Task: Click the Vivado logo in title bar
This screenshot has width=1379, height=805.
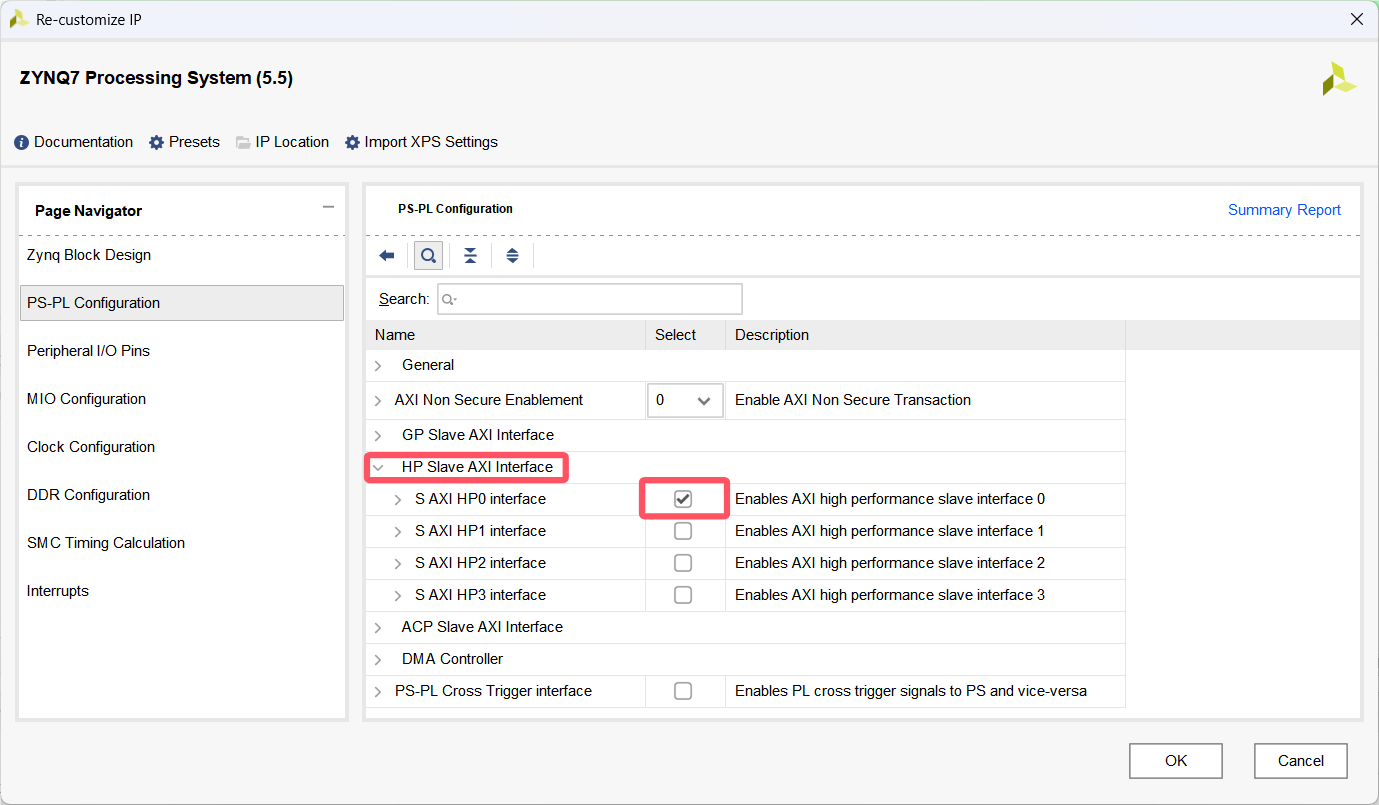Action: click(19, 19)
